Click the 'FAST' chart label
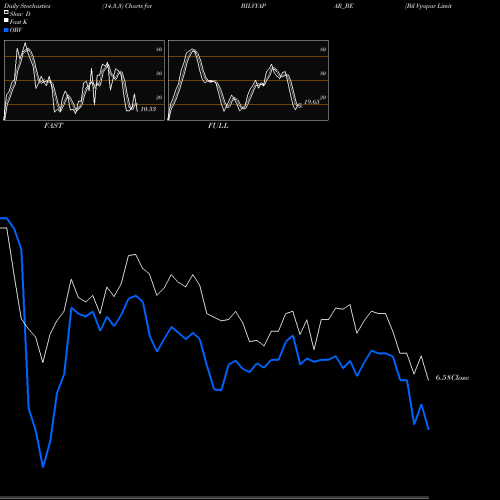 53,126
